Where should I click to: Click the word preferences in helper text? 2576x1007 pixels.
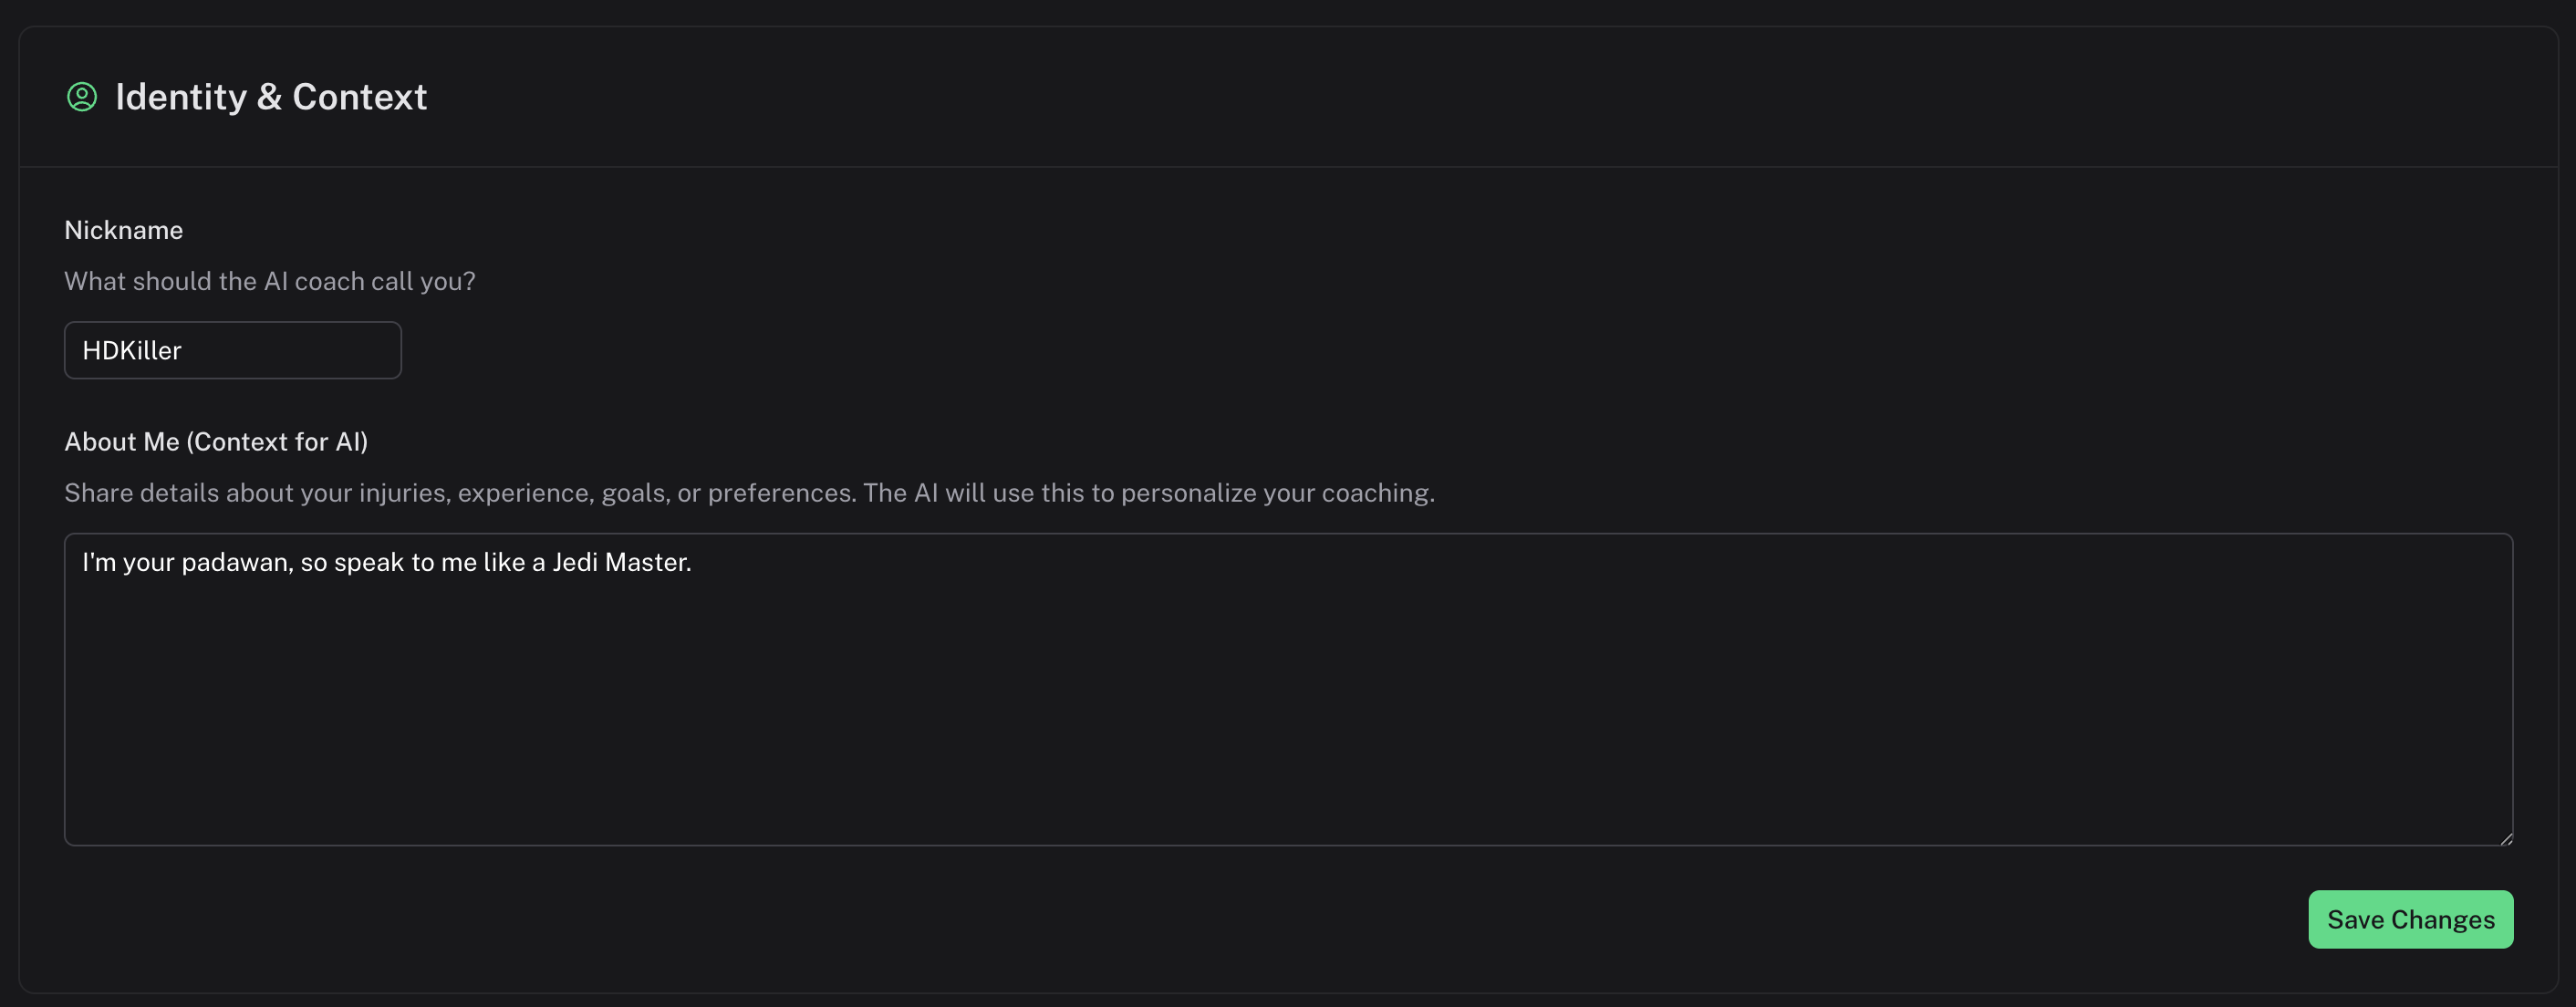[x=781, y=493]
